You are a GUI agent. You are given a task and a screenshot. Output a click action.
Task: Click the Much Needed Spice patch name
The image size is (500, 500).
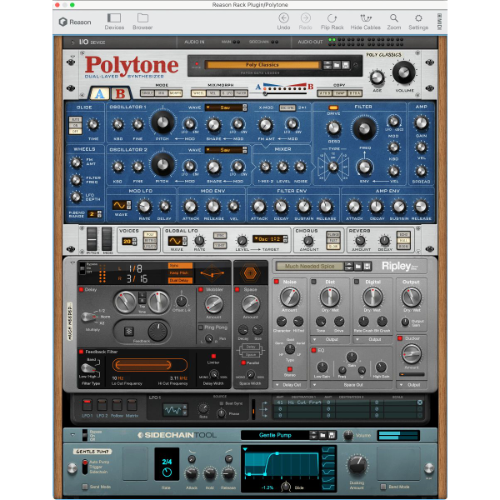(310, 266)
